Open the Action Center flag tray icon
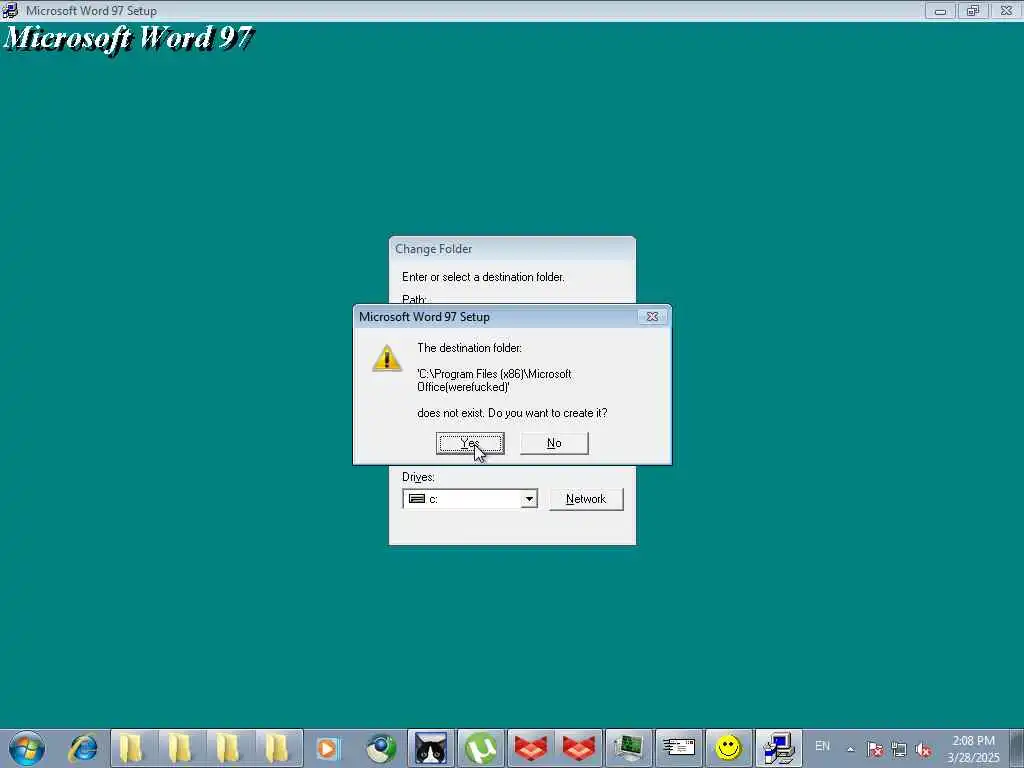Screen dimensions: 1024x768 point(874,749)
